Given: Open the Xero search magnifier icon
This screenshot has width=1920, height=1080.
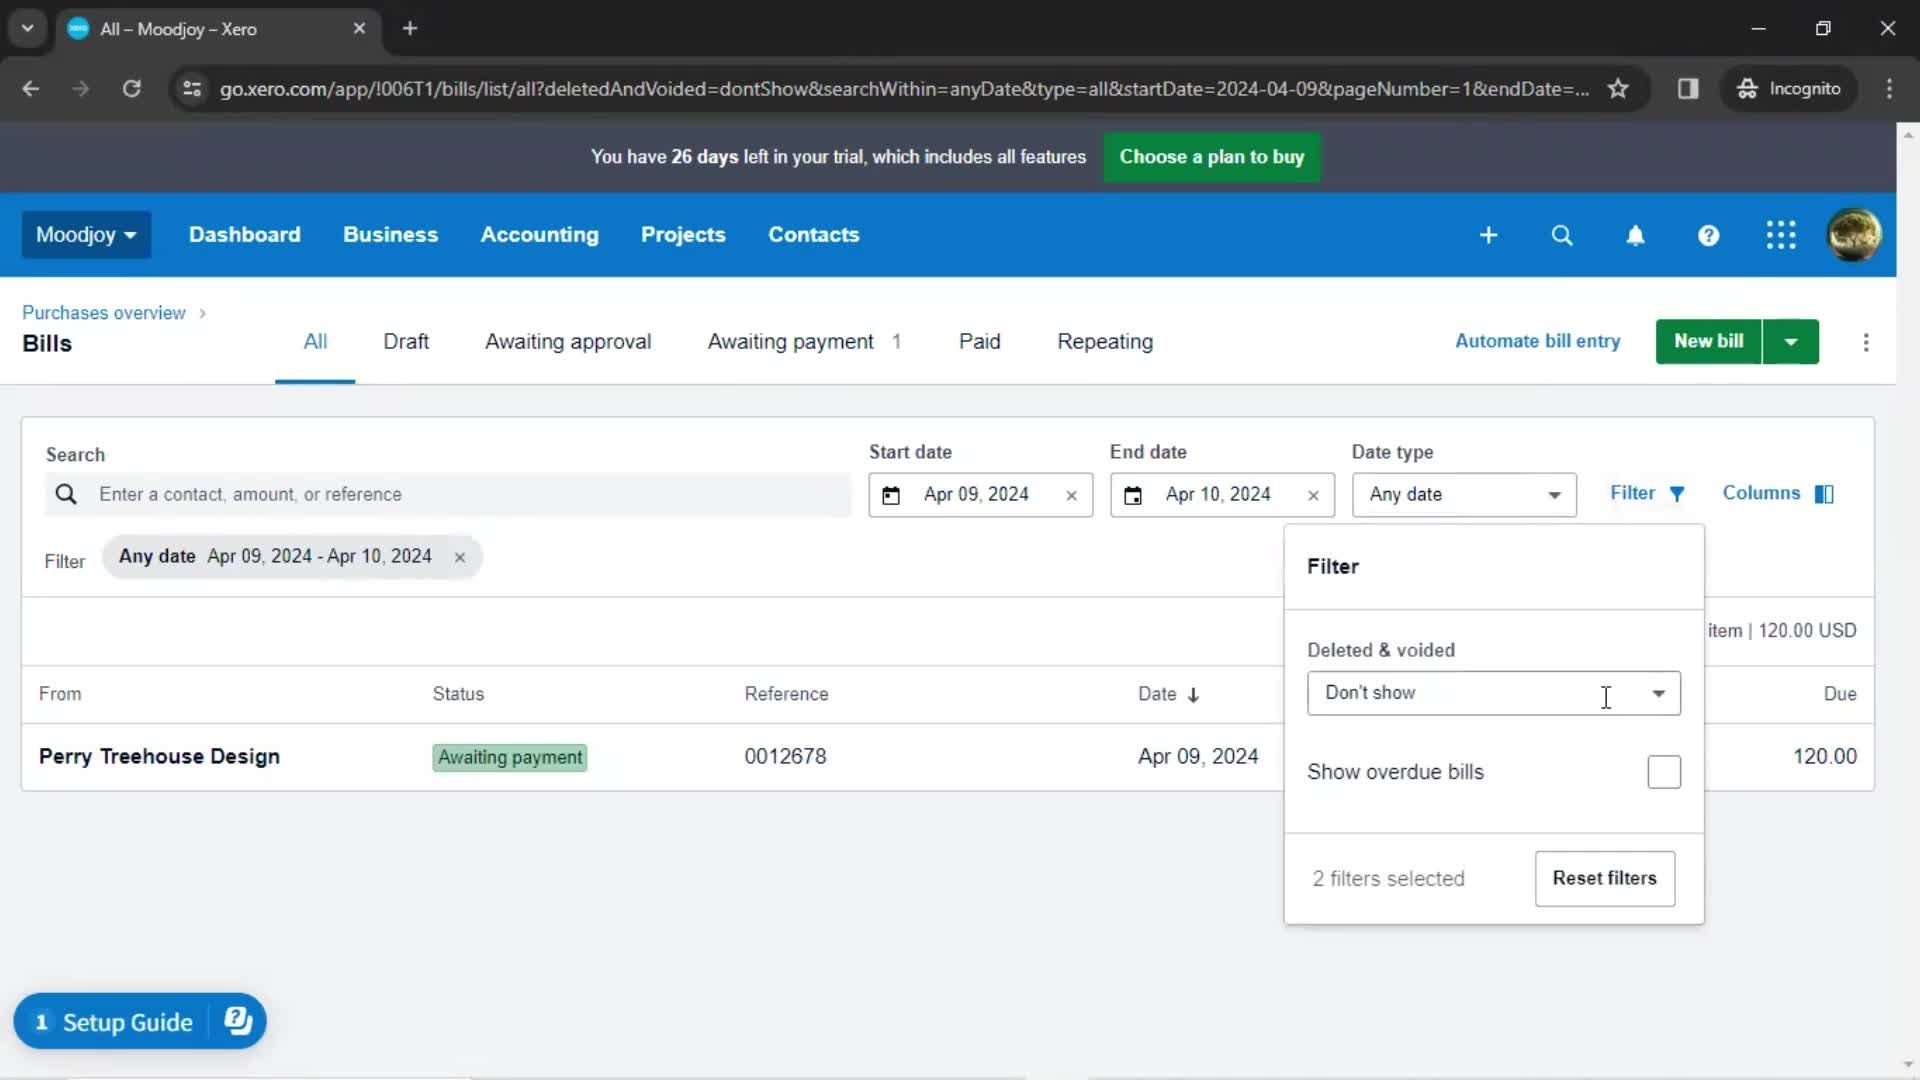Looking at the screenshot, I should click(x=1562, y=235).
